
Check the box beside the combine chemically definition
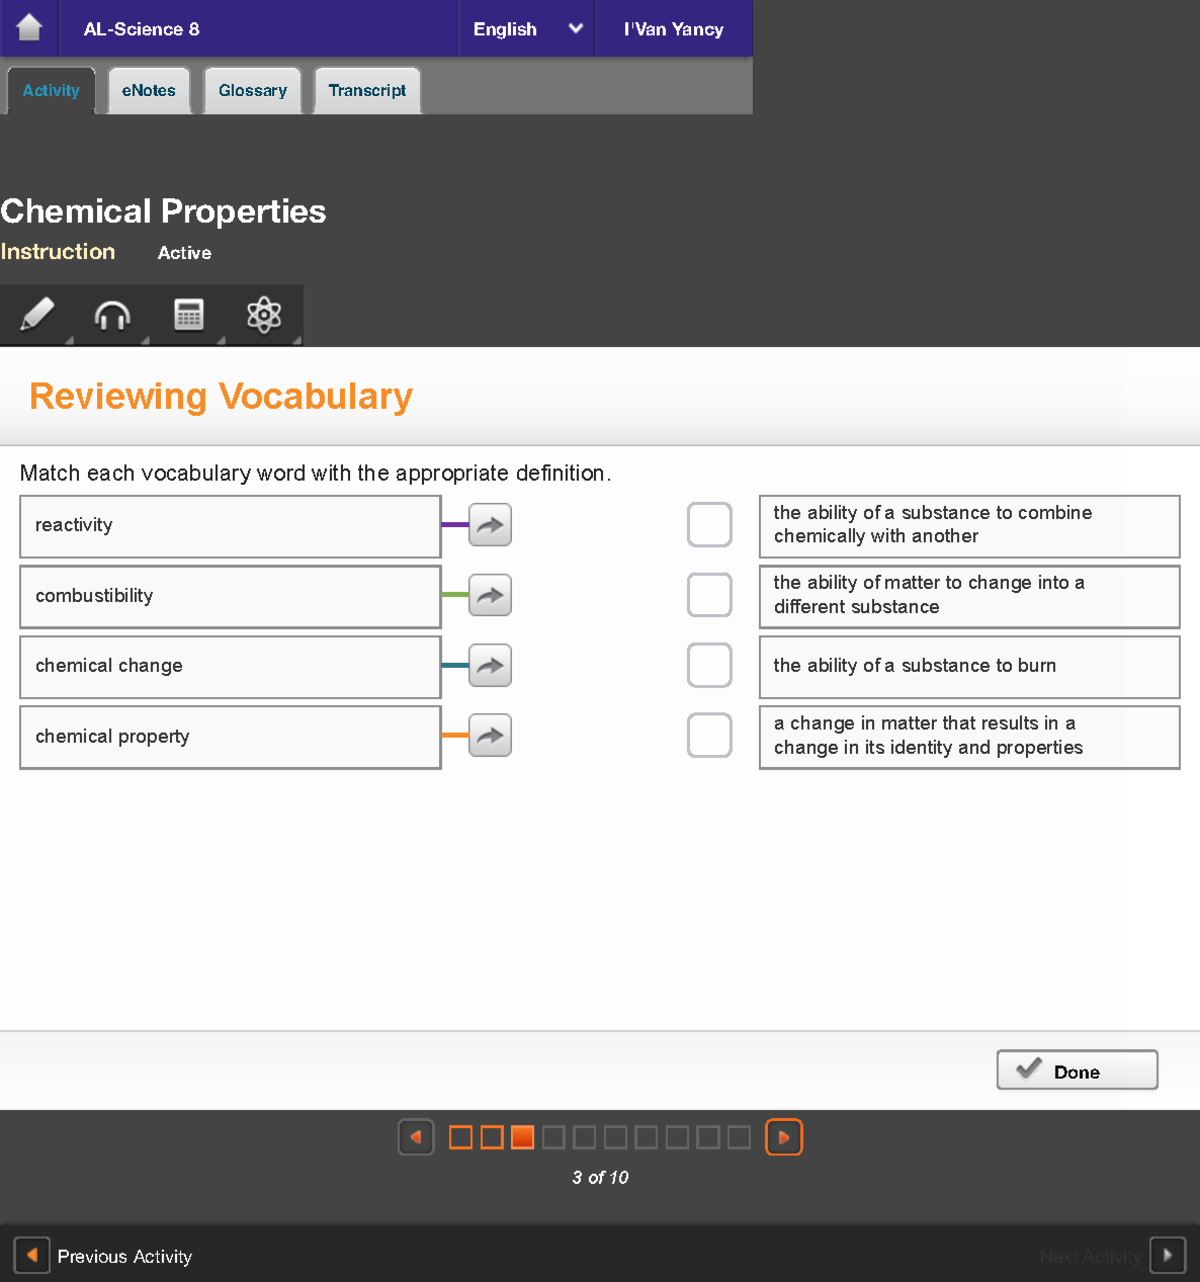pos(709,524)
